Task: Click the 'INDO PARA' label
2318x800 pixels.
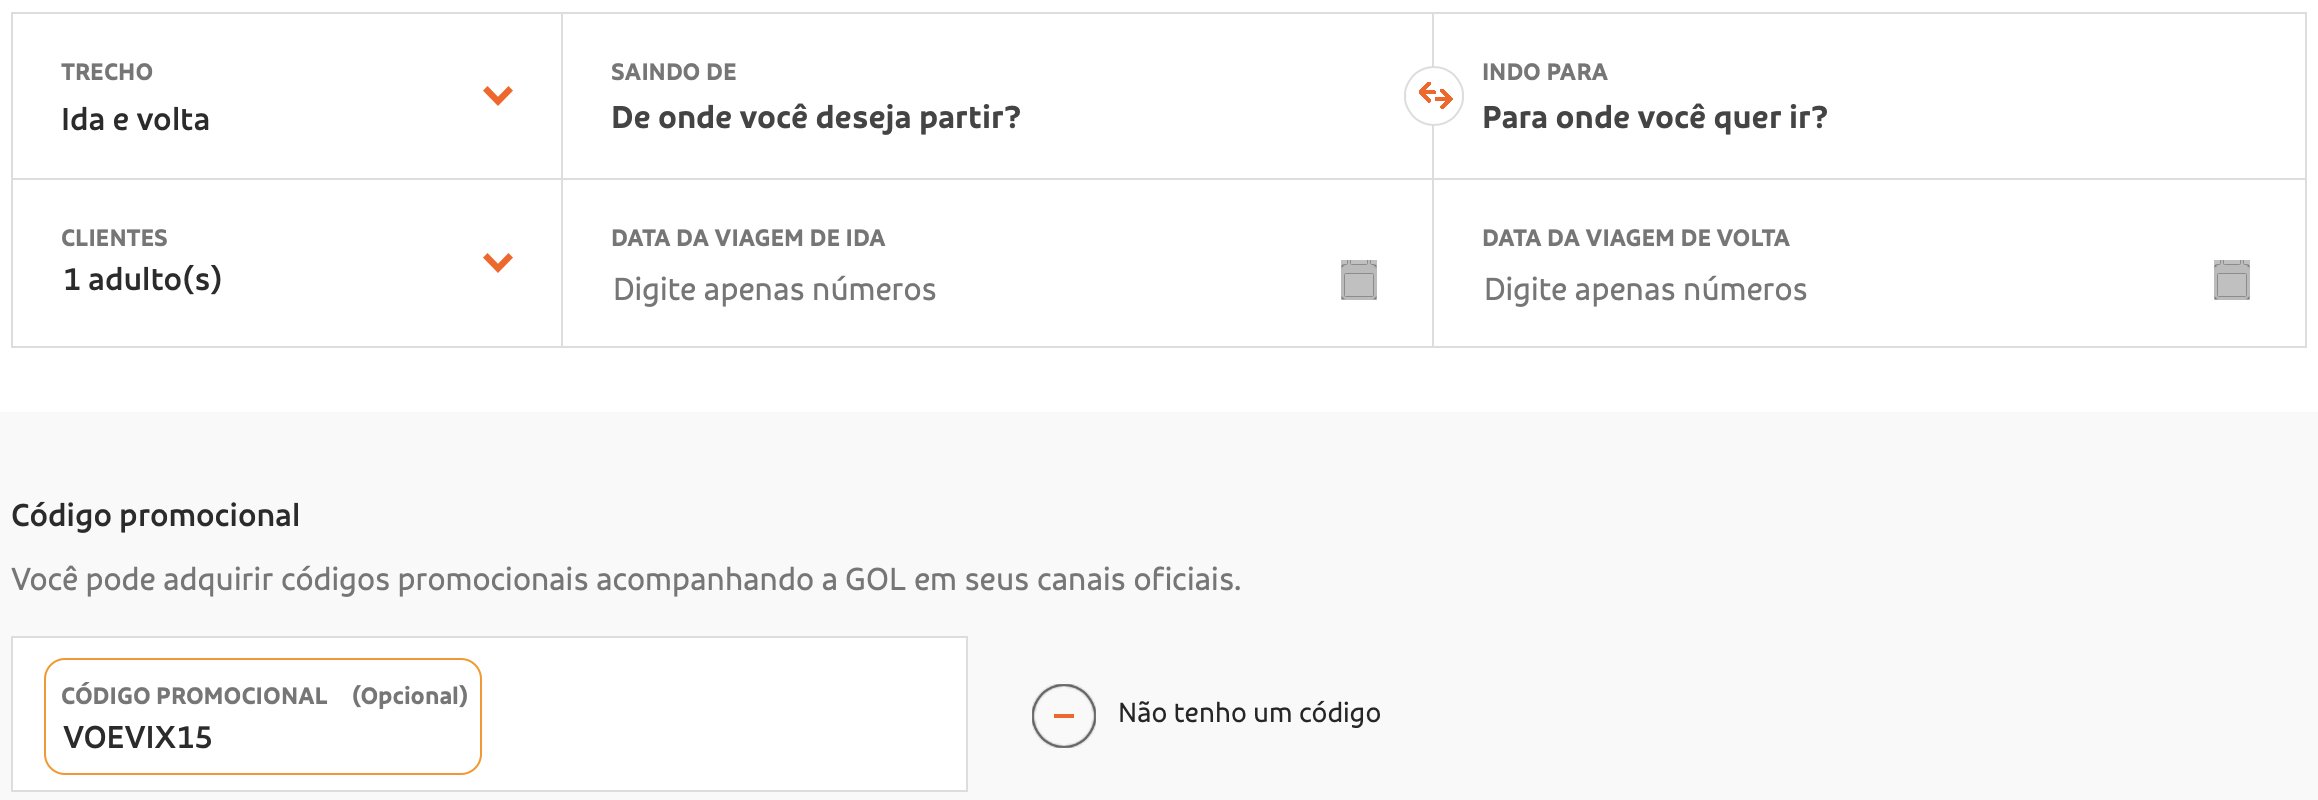Action: [x=1545, y=72]
